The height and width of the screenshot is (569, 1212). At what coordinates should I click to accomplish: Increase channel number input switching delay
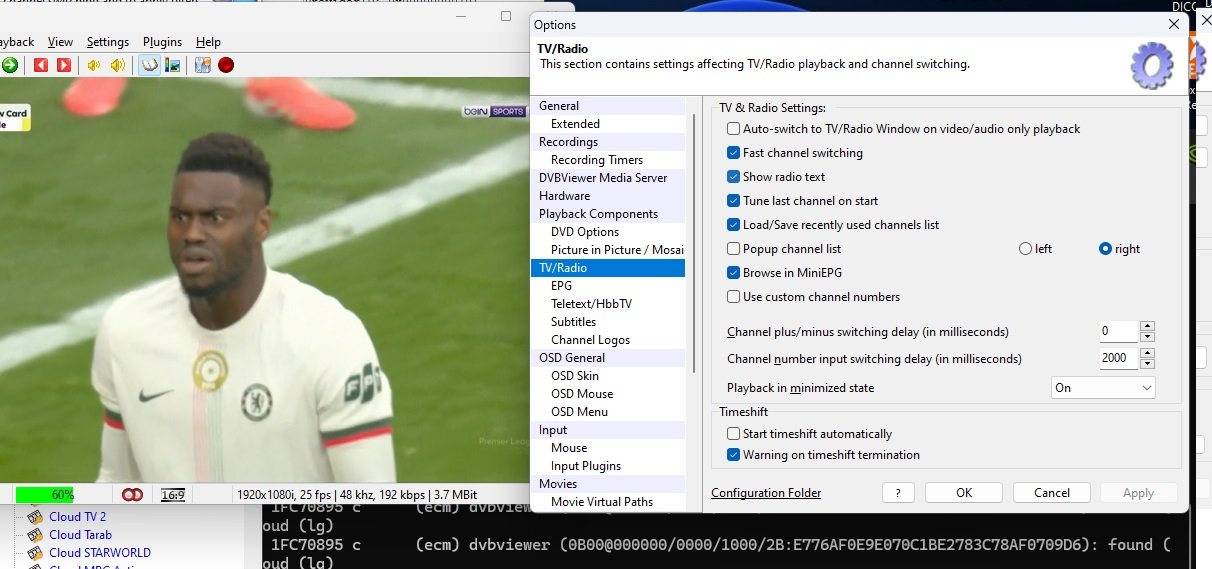(x=1147, y=353)
